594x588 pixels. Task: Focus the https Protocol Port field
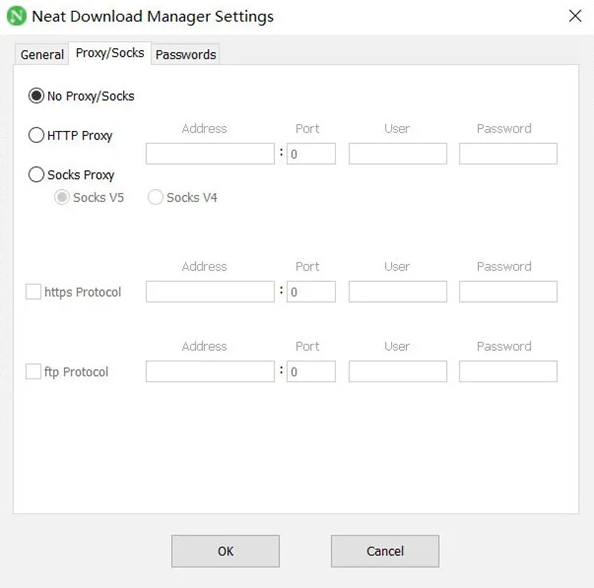tap(311, 292)
